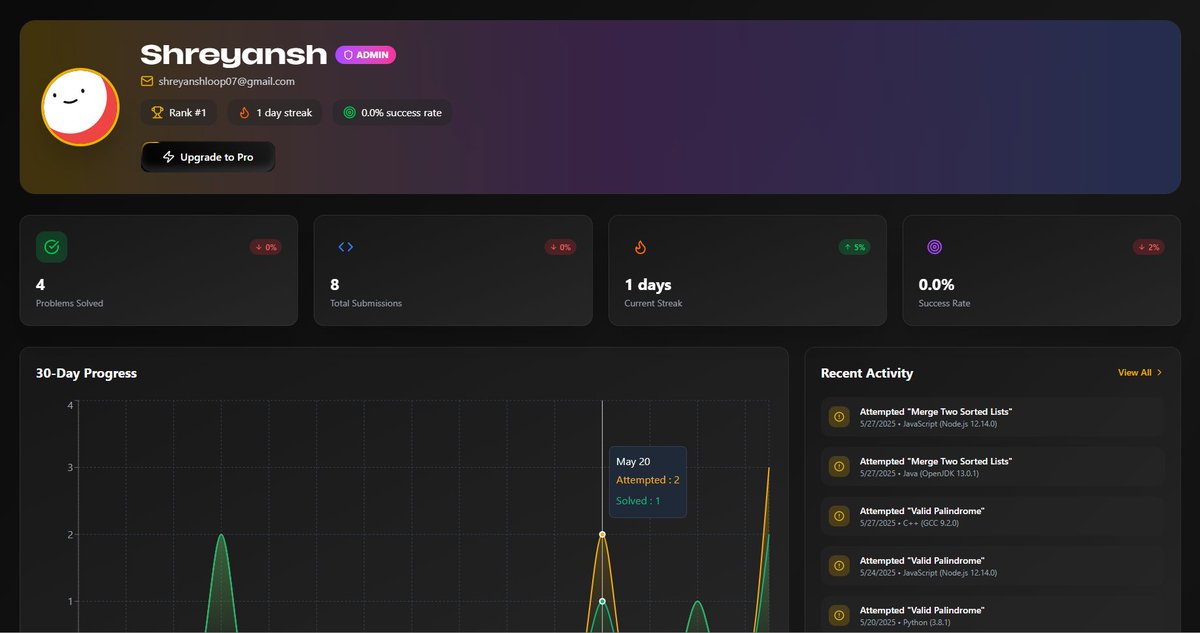Click the Upgrade to Pro button

click(208, 157)
